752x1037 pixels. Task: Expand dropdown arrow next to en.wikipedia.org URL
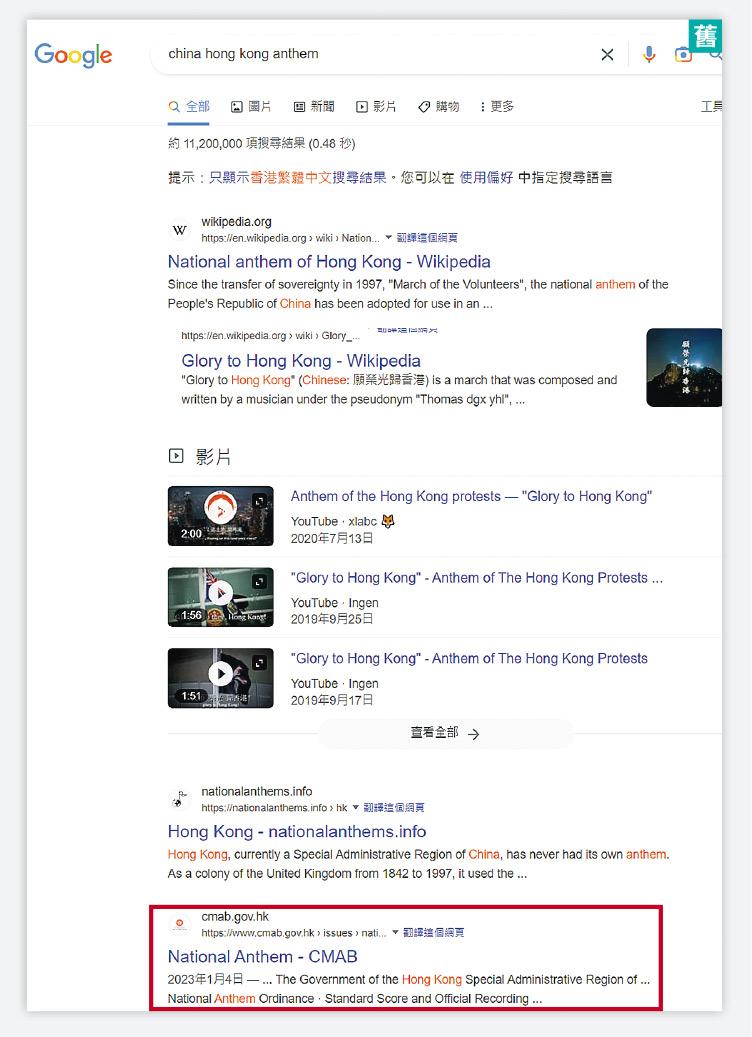(389, 237)
